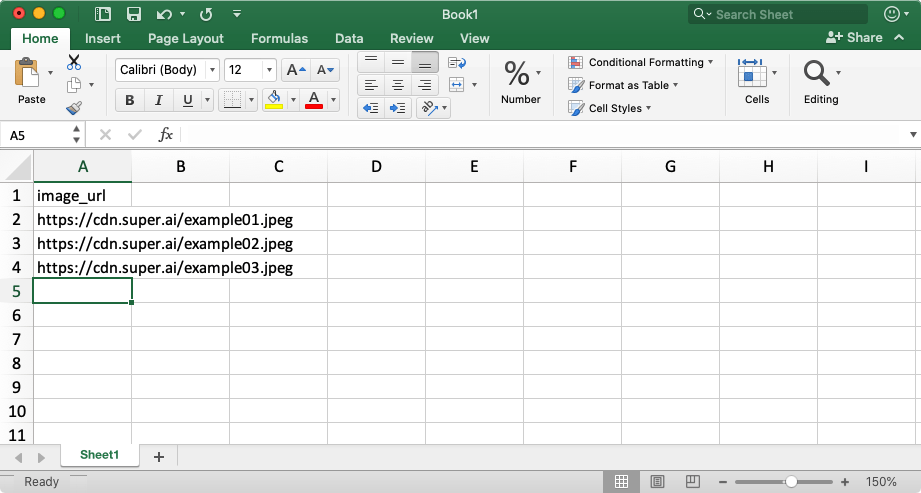Click the Save icon in title bar

[x=133, y=14]
